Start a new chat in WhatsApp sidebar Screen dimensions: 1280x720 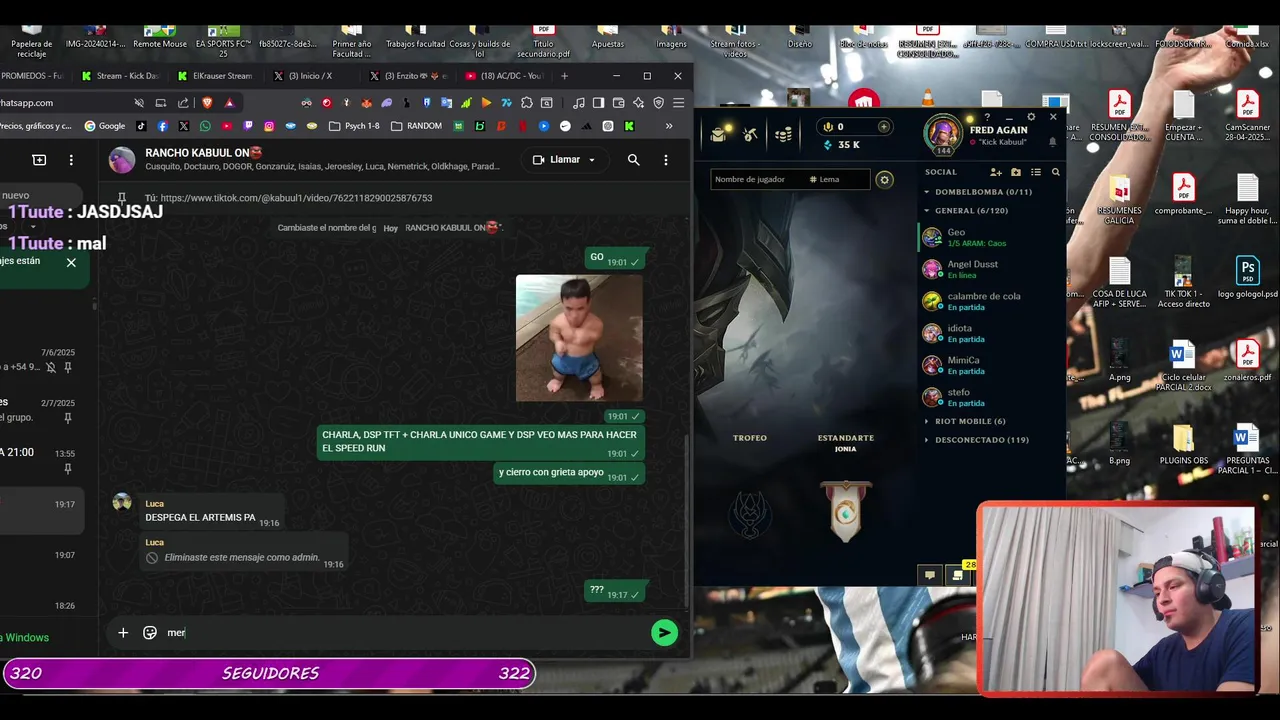click(x=39, y=160)
